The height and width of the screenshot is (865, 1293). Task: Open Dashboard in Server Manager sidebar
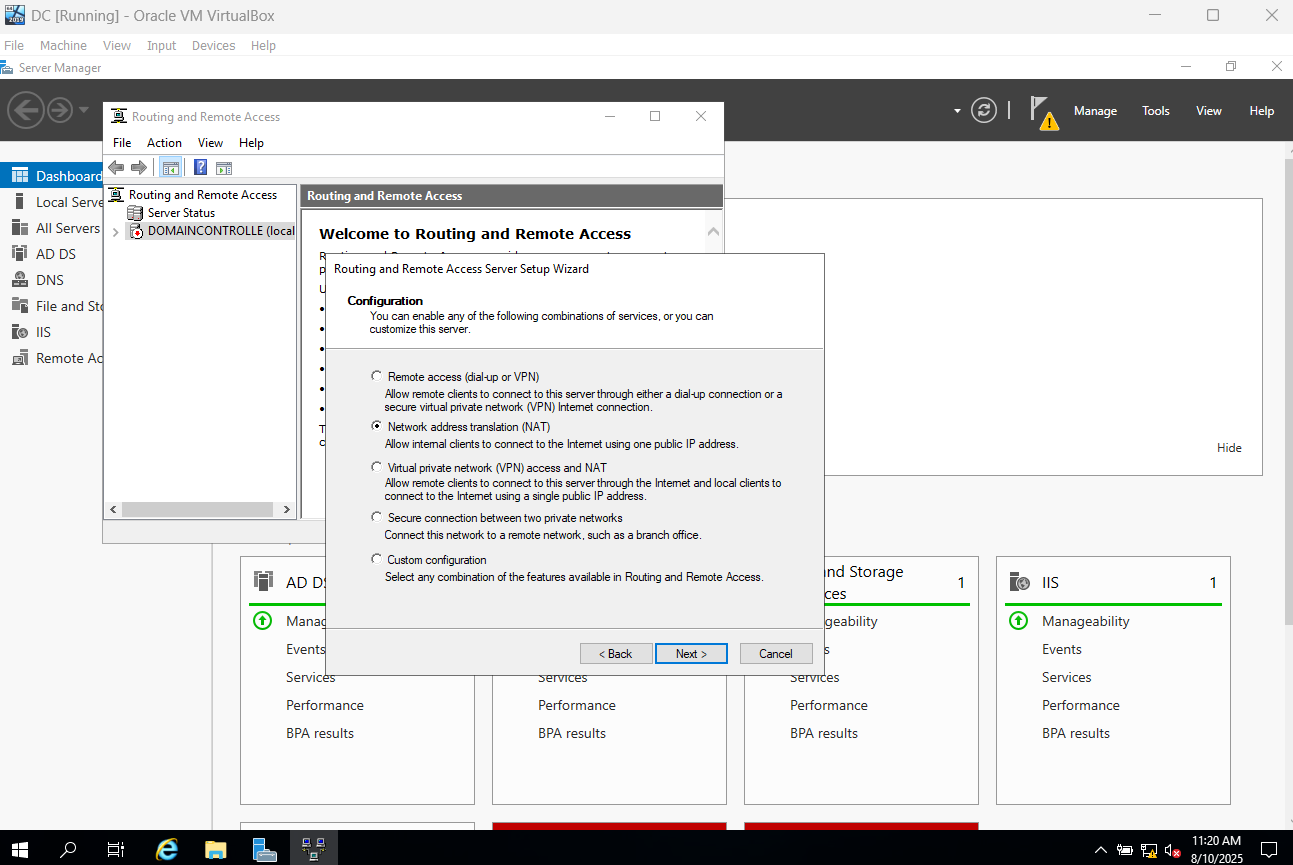[52, 176]
